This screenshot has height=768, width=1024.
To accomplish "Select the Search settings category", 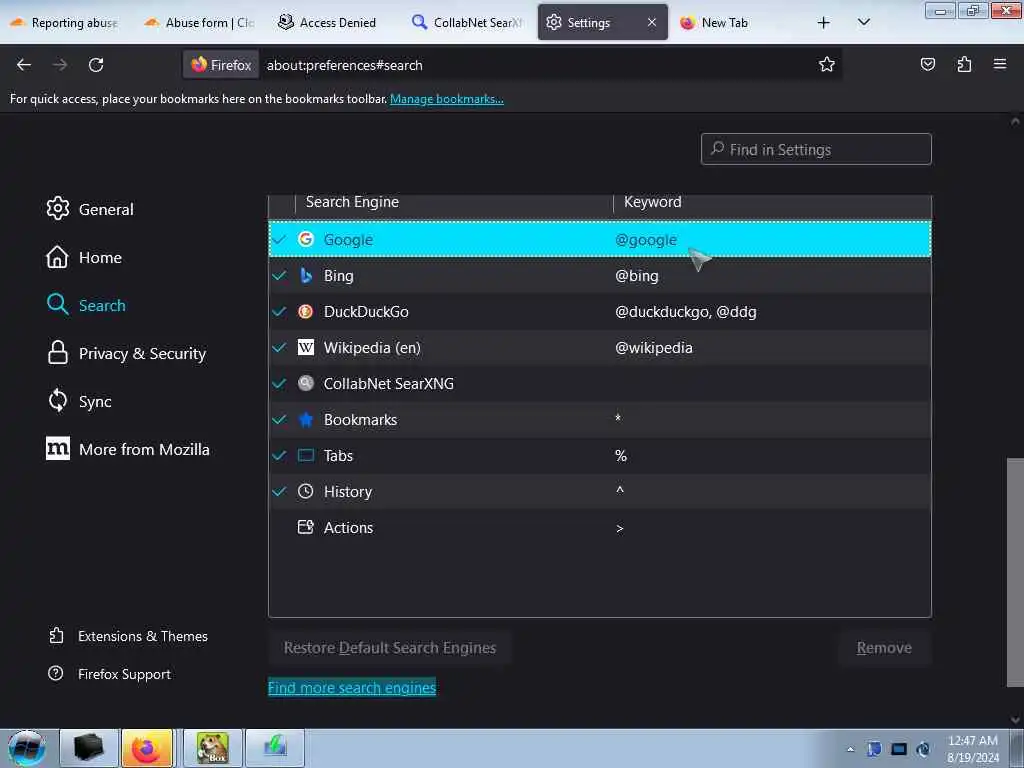I will (x=86, y=305).
